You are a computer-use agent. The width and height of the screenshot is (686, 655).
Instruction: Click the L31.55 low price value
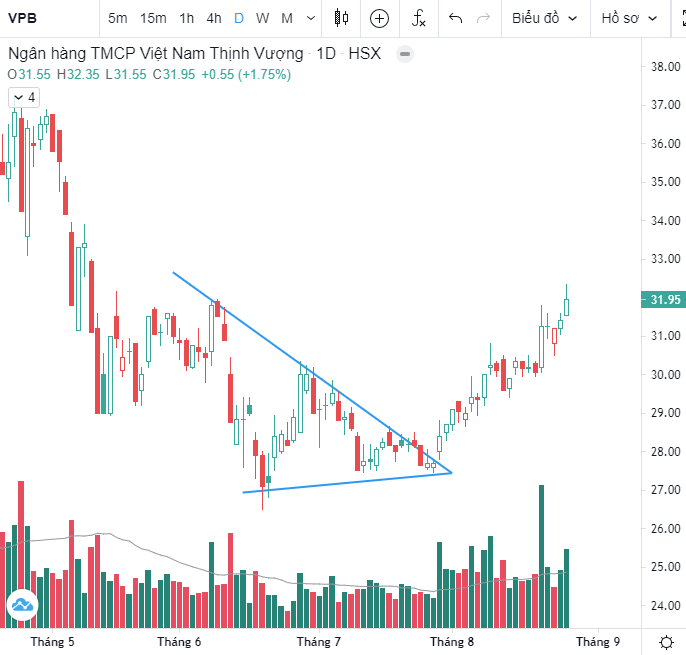(x=126, y=74)
